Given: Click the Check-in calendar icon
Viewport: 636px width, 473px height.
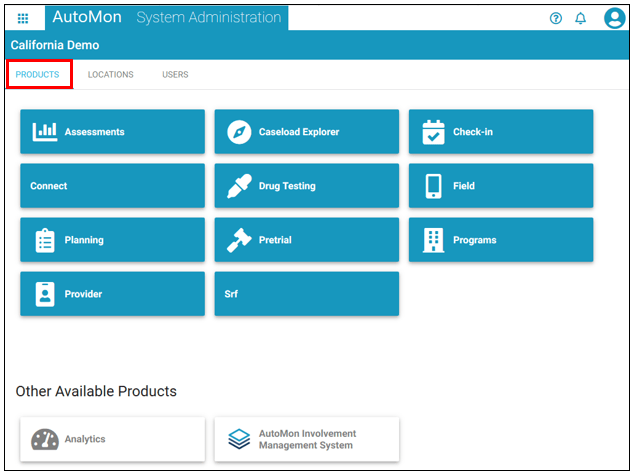Looking at the screenshot, I should coord(433,132).
